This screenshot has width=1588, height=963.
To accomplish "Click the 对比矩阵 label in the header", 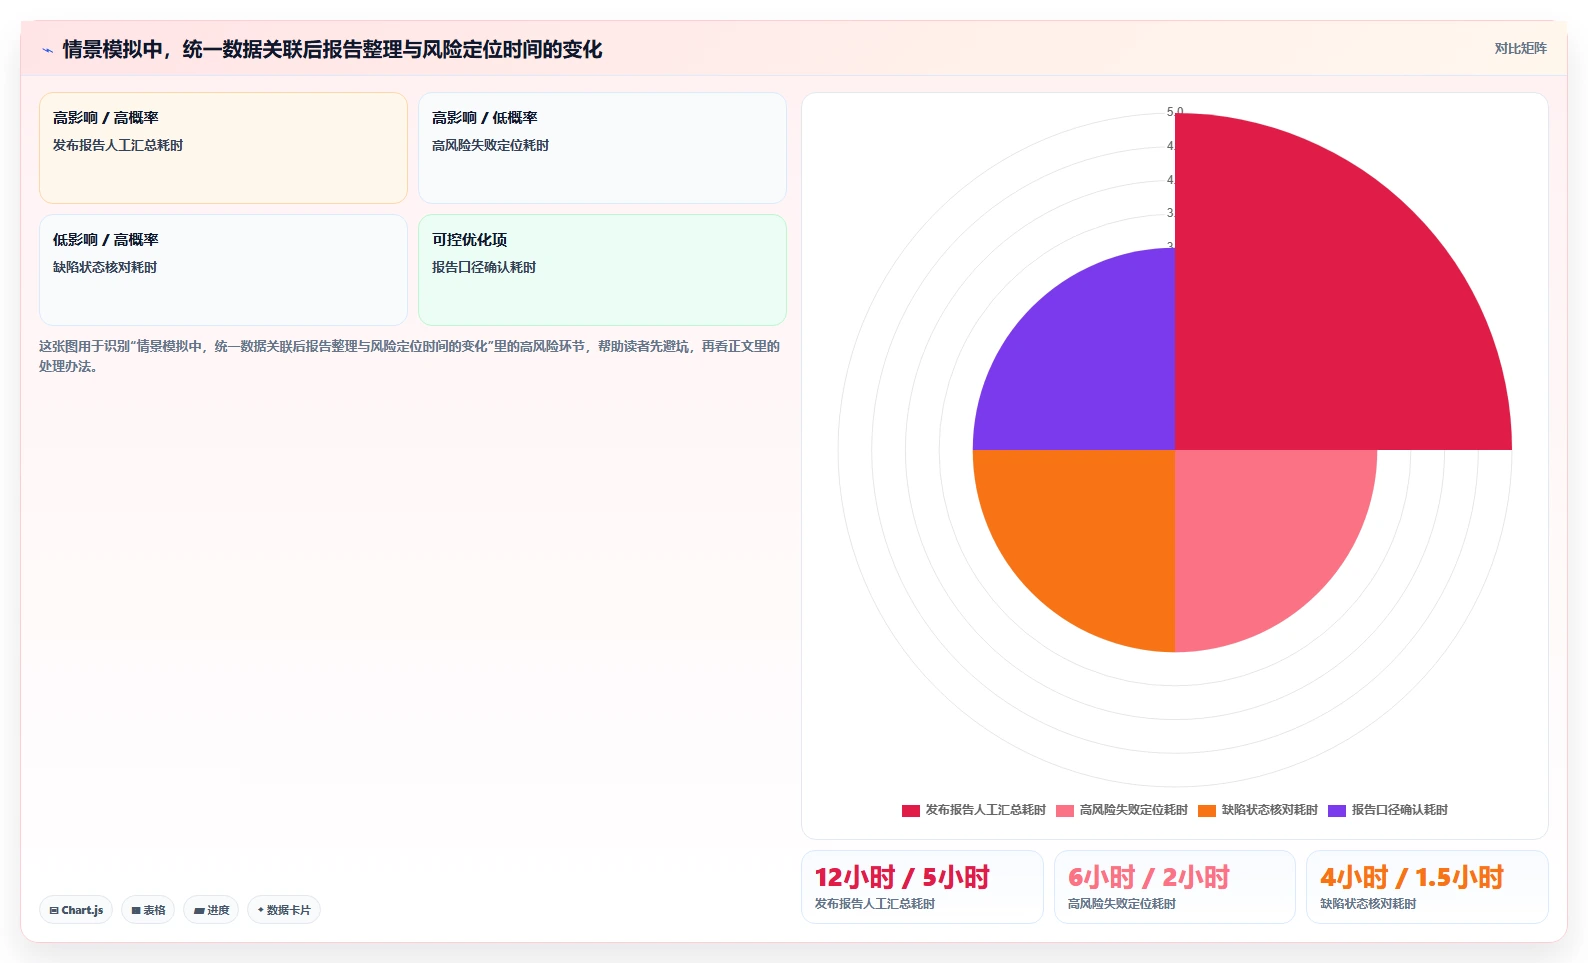I will pyautogui.click(x=1520, y=48).
